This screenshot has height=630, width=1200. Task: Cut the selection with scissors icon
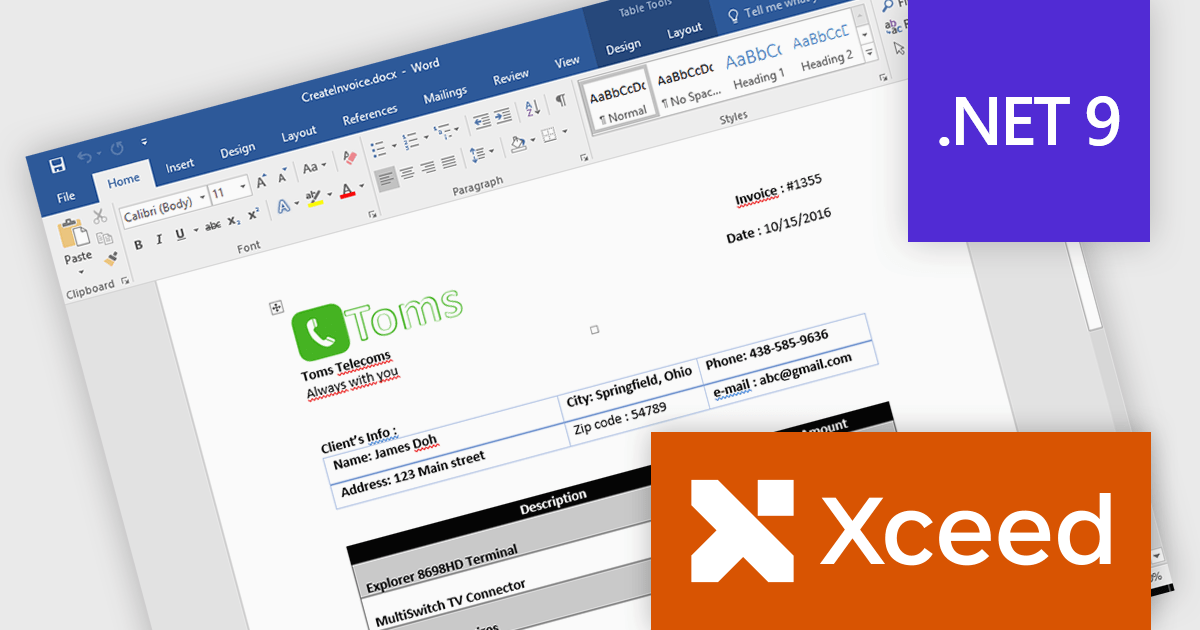click(99, 216)
